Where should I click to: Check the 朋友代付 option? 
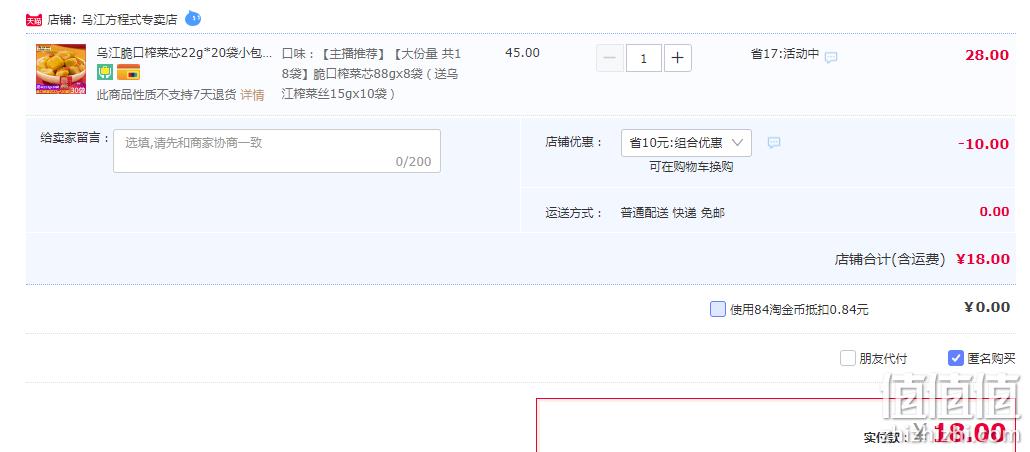848,359
